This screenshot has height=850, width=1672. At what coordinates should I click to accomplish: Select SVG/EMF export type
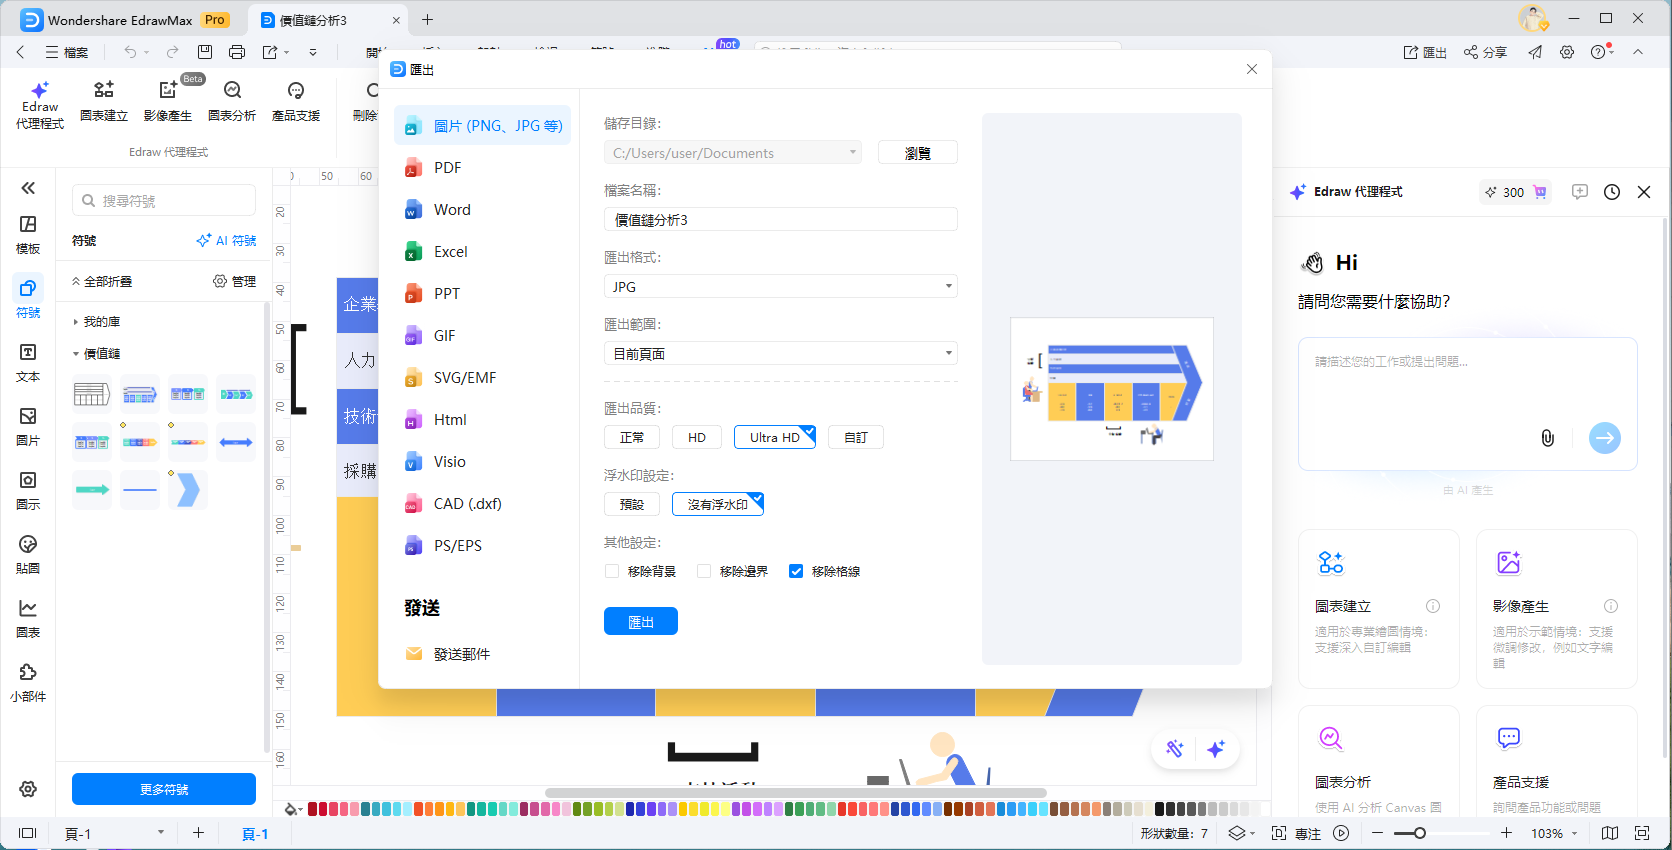[483, 377]
